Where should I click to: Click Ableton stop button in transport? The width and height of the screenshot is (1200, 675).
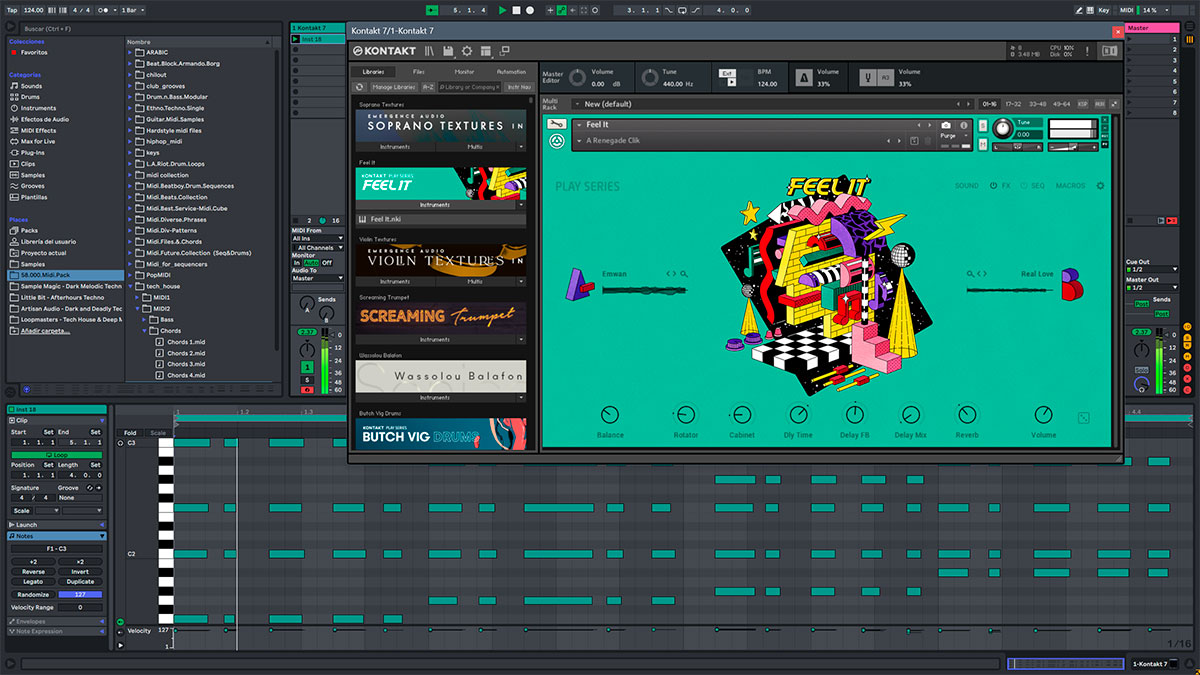tap(516, 10)
